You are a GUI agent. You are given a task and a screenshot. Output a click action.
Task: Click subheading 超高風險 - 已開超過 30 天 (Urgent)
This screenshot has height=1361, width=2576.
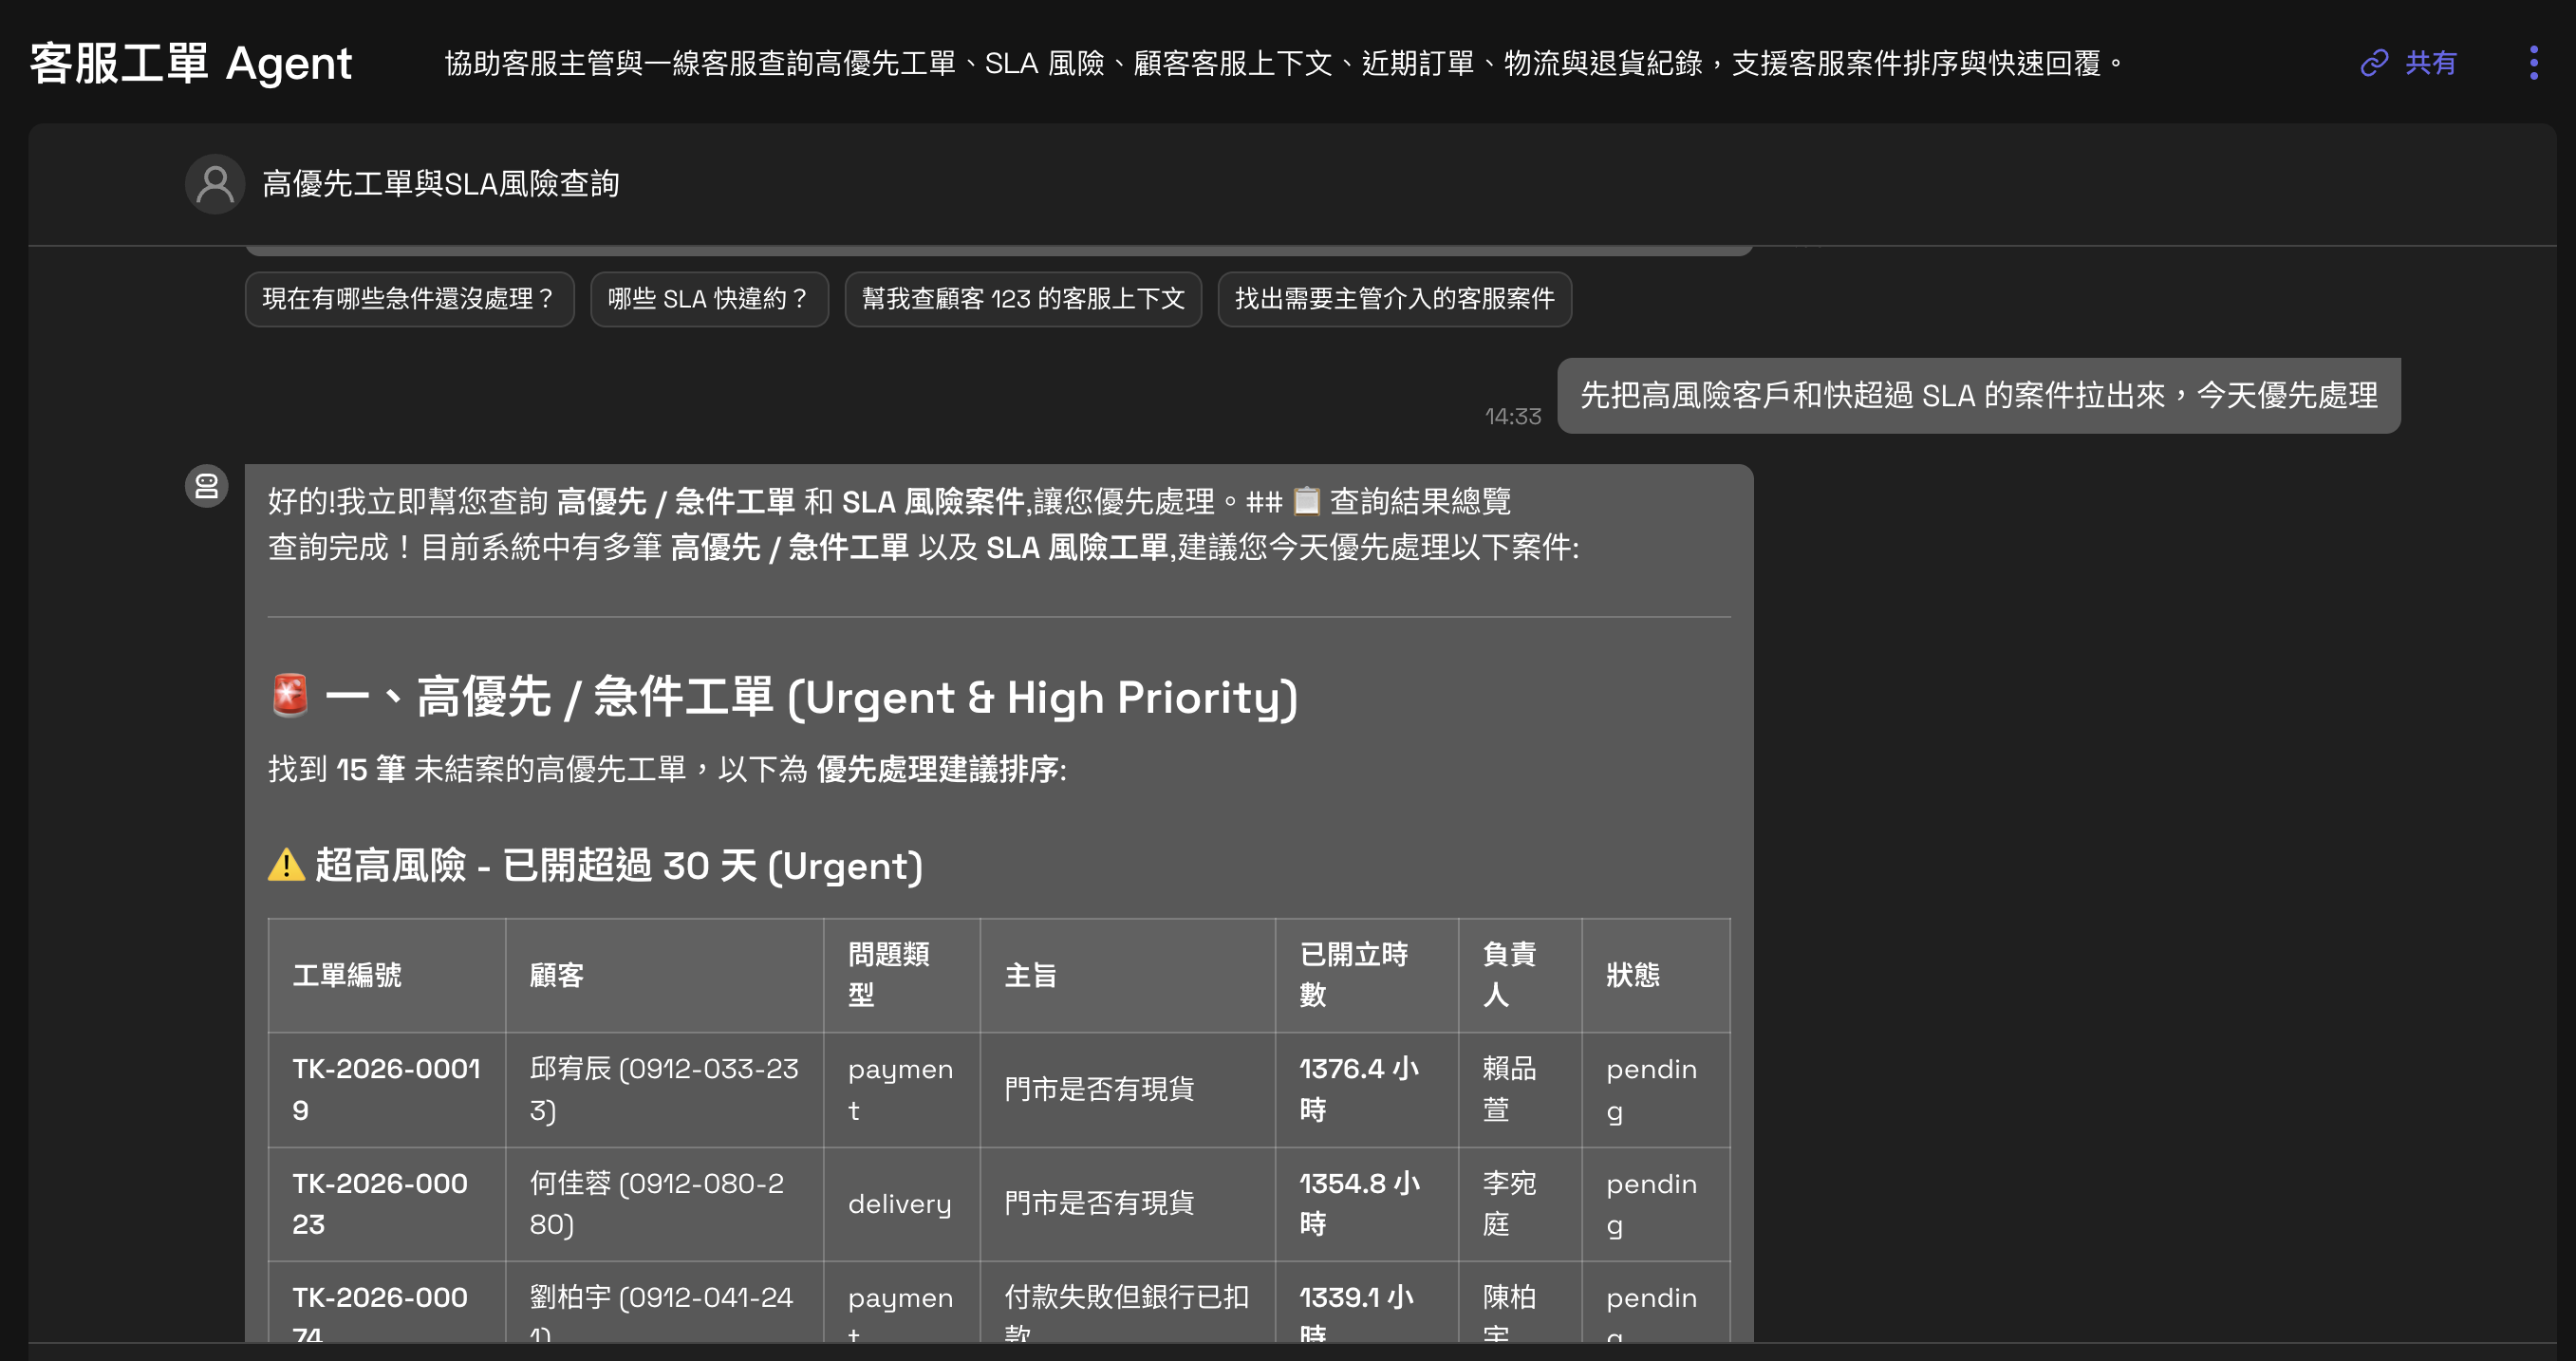[619, 866]
